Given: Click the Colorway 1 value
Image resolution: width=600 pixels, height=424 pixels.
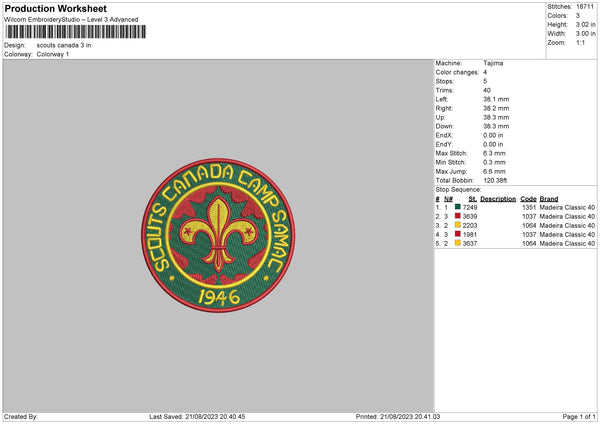Looking at the screenshot, I should click(x=53, y=54).
